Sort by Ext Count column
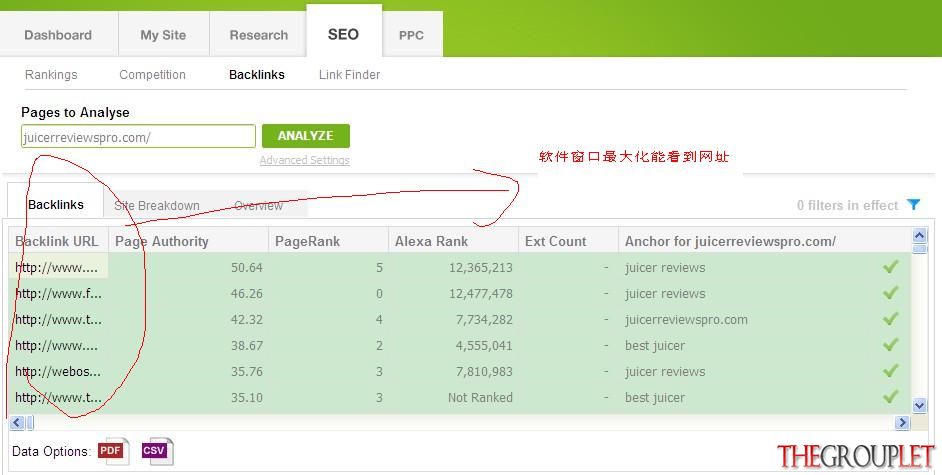Viewport: 942px width, 475px height. pos(568,241)
